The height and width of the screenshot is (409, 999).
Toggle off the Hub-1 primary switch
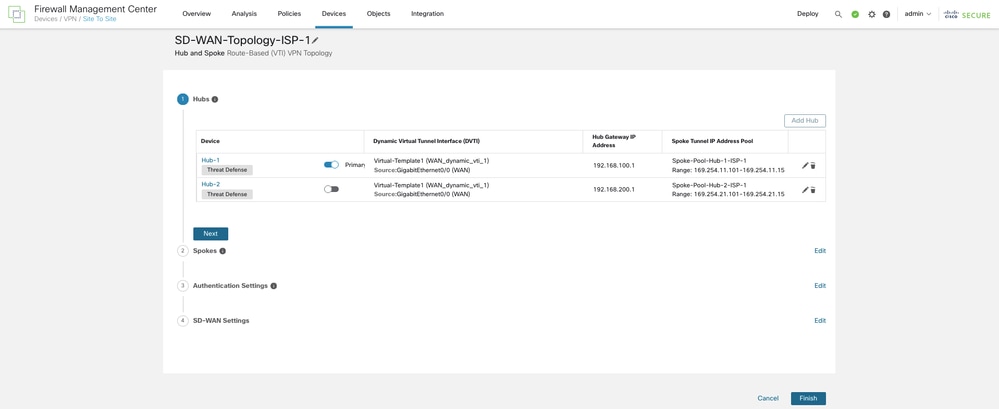point(331,164)
